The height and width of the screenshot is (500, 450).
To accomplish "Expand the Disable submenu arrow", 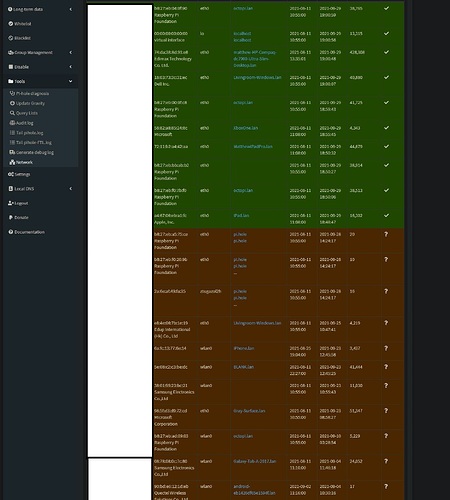I will [70, 67].
